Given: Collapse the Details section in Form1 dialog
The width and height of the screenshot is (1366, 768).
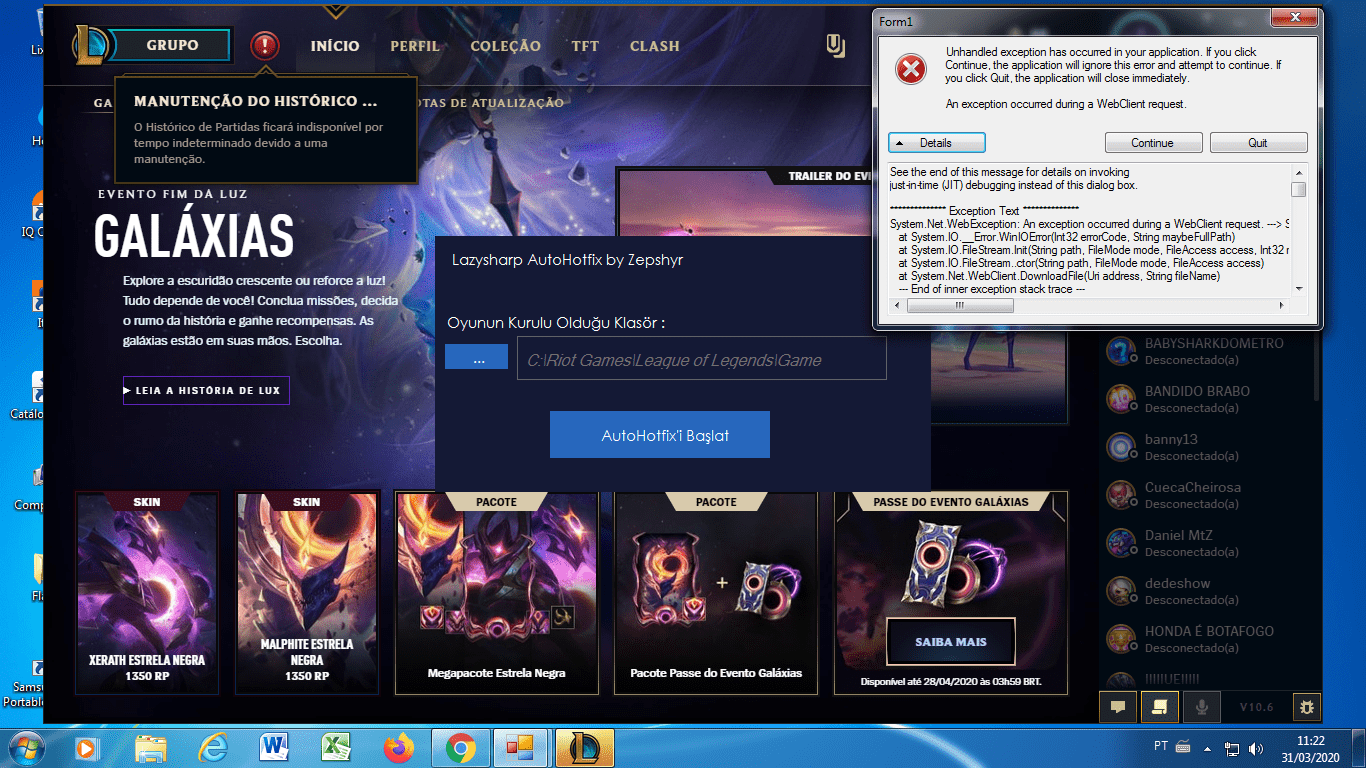Looking at the screenshot, I should pos(937,143).
